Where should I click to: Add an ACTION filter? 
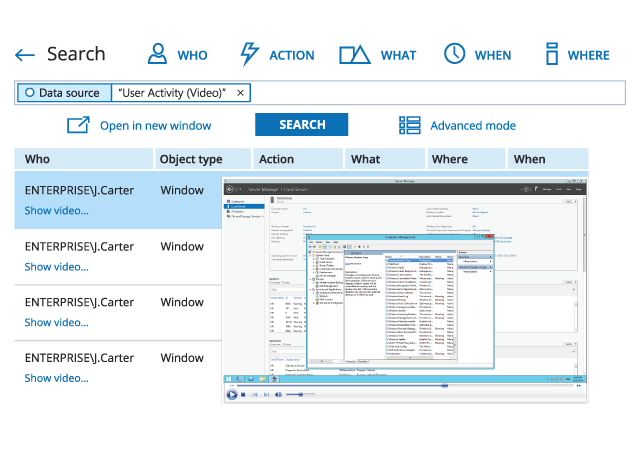(x=278, y=54)
